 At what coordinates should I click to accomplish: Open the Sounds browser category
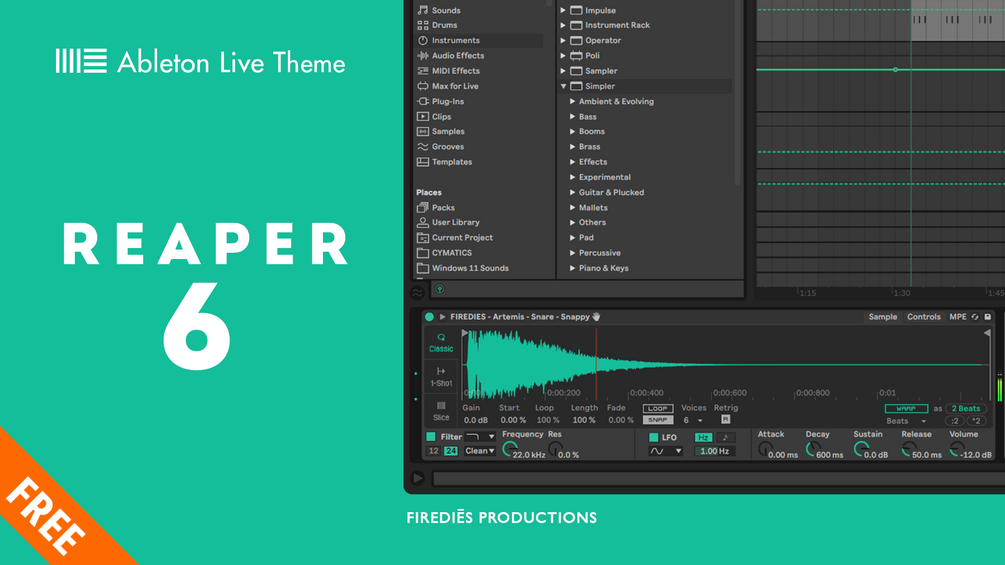[440, 10]
